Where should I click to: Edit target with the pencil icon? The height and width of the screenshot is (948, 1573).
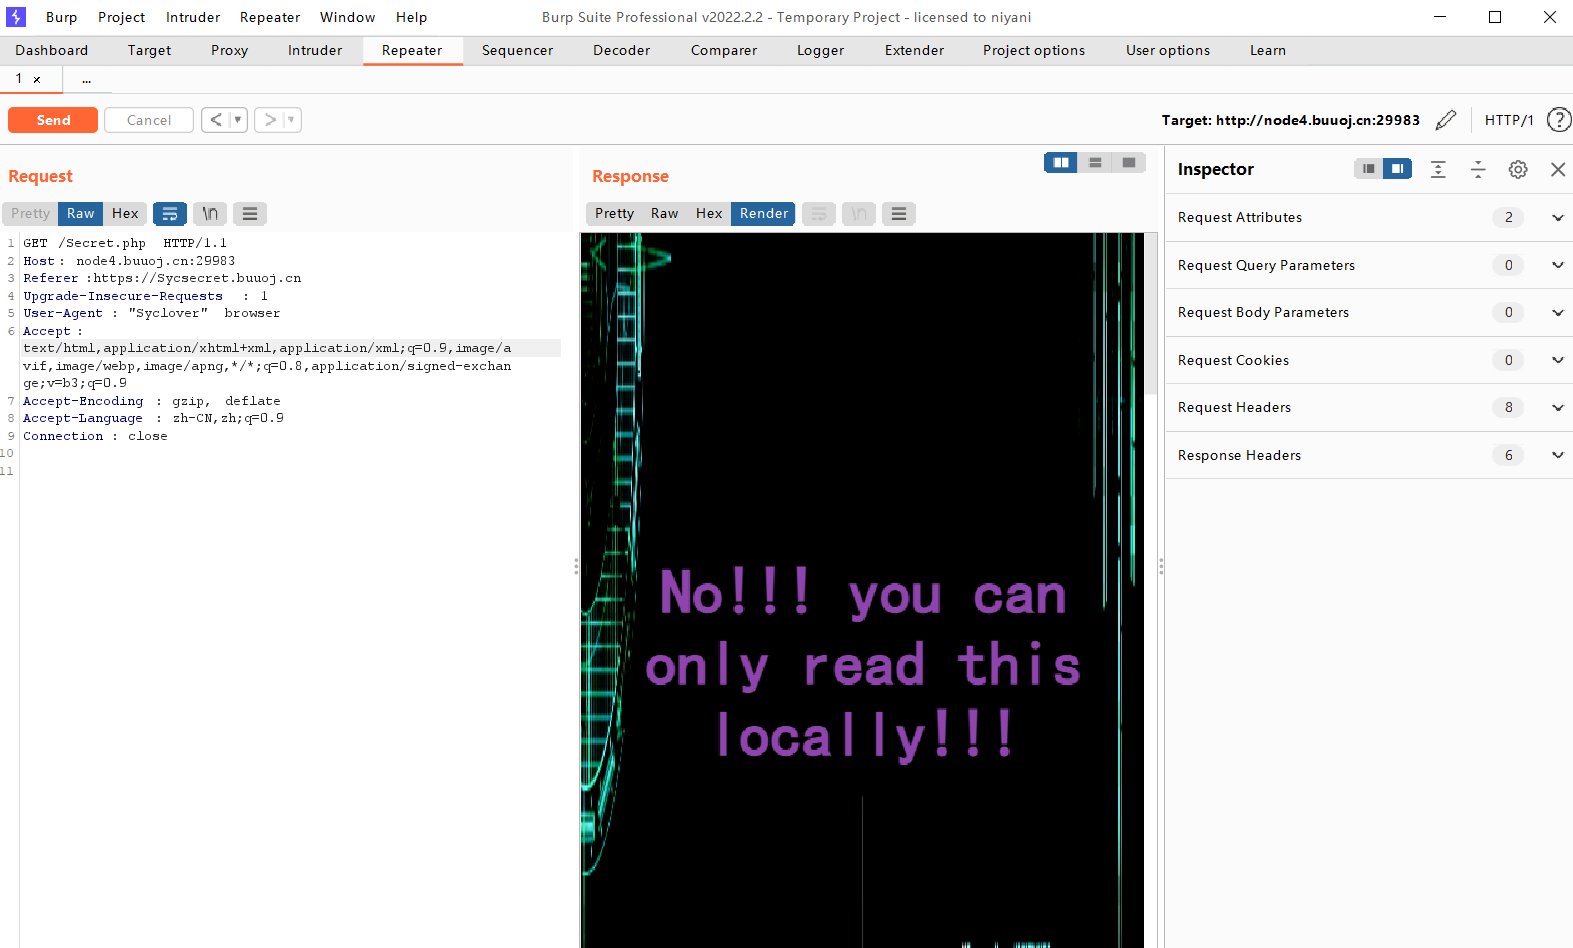[1445, 120]
